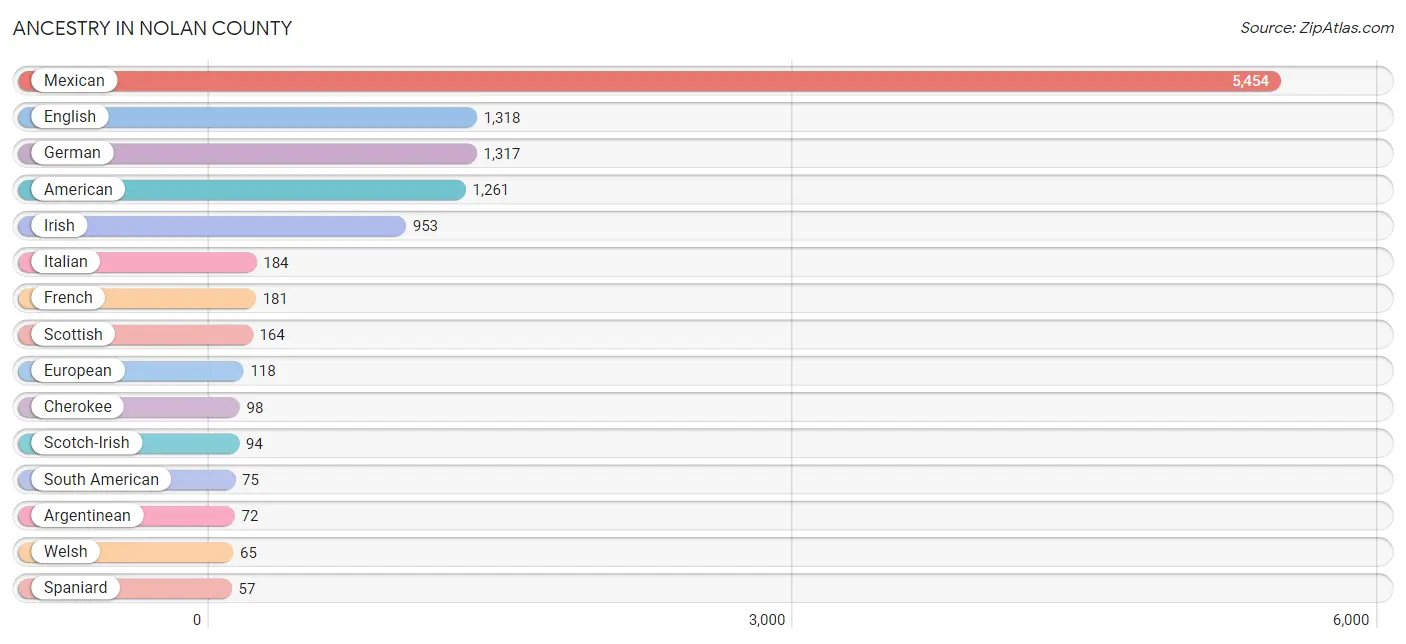Click the European ancestry label
This screenshot has height=644, width=1406.
tap(78, 371)
